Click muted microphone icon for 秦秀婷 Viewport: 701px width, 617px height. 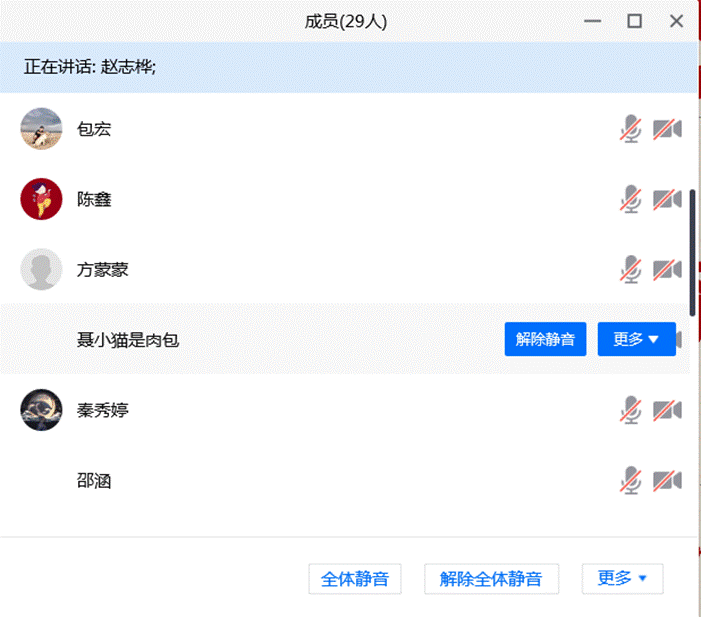click(x=630, y=410)
